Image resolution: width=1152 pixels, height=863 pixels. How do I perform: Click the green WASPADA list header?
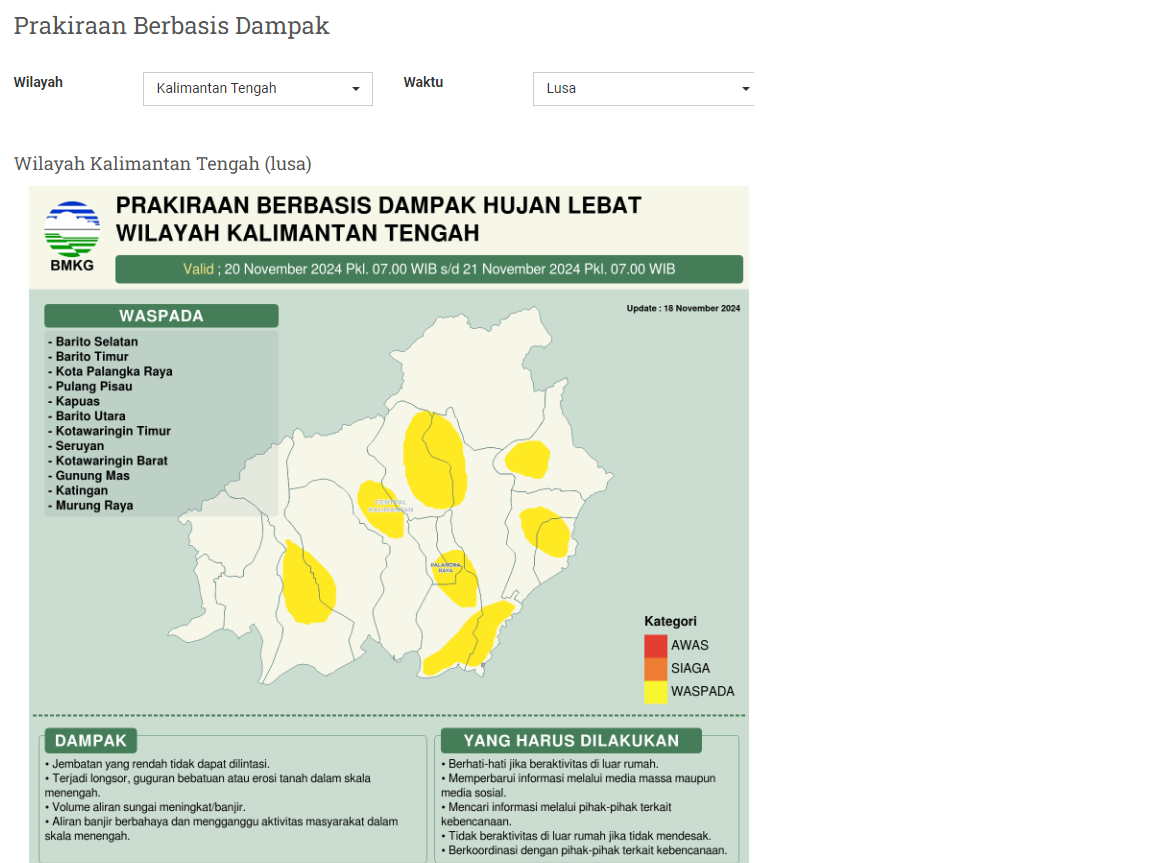(161, 316)
